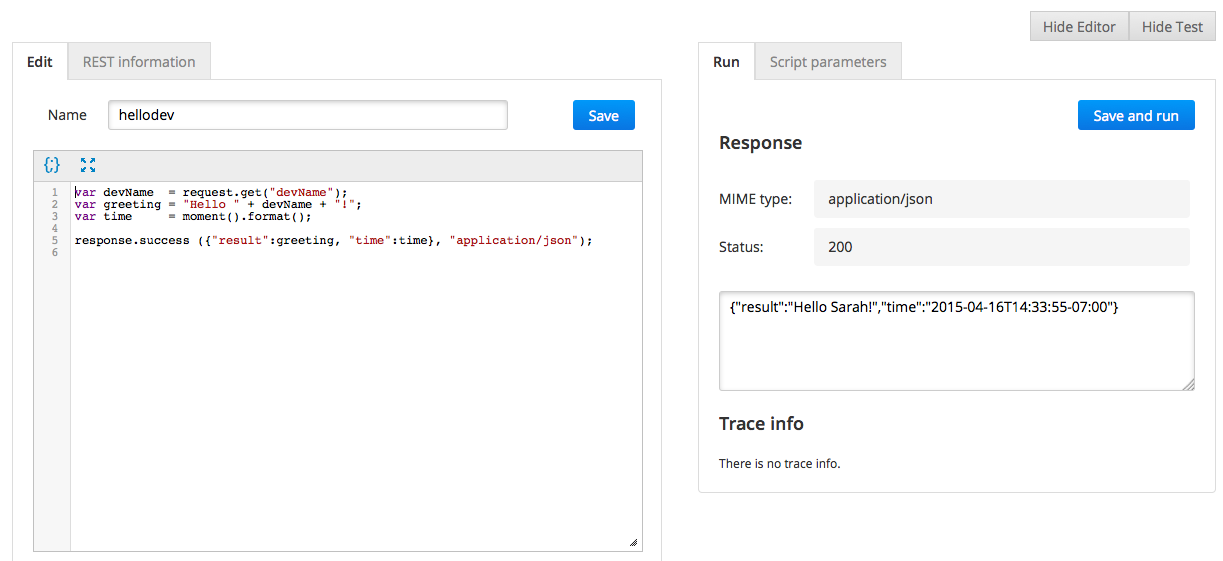Expand the editor to fullscreen
Screen dimensions: 1223x561
(88, 165)
